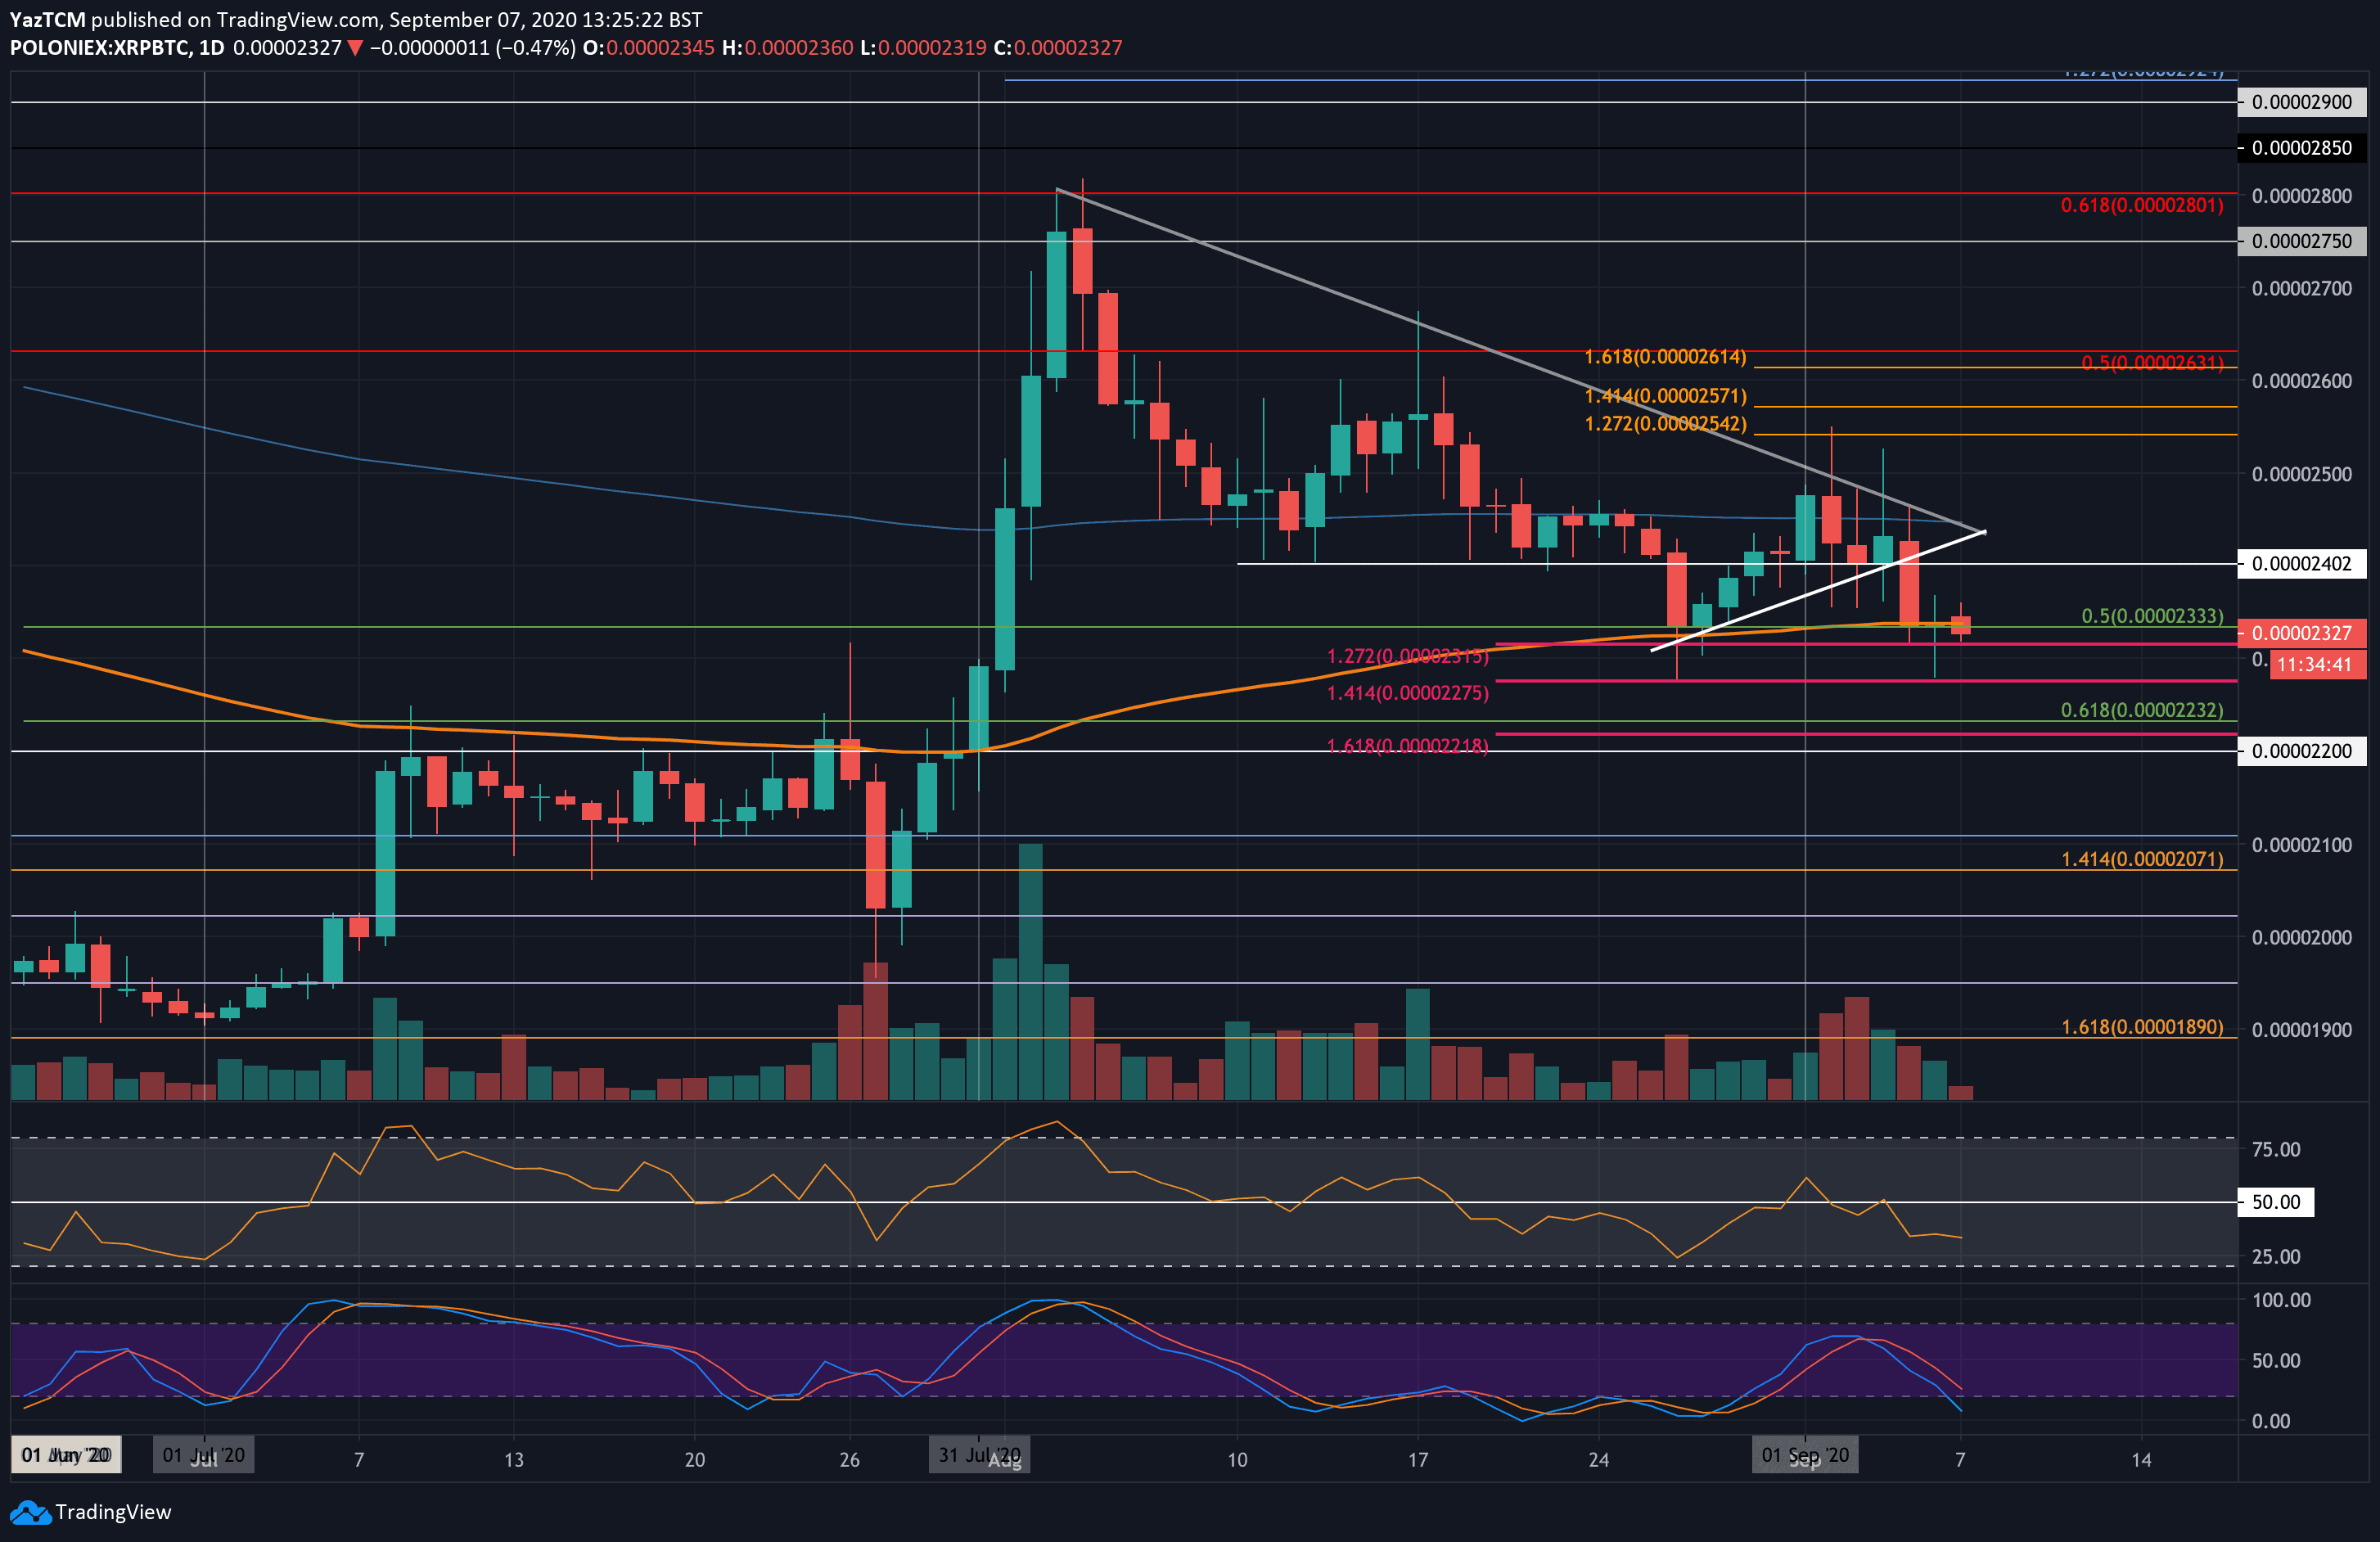This screenshot has width=2380, height=1542.
Task: Click the RSI 50.00 level label
Action: pos(2276,1202)
